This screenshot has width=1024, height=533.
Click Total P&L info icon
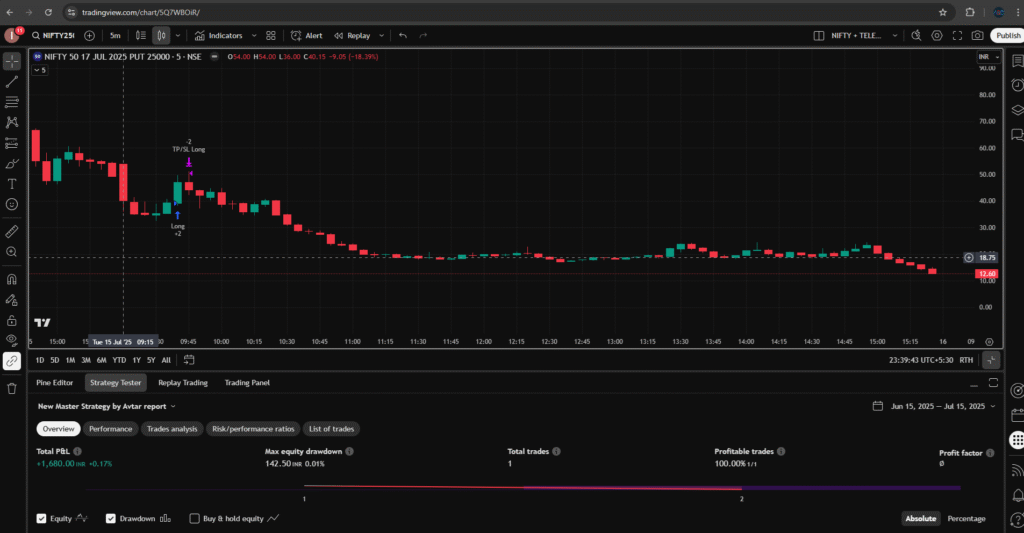(x=77, y=451)
